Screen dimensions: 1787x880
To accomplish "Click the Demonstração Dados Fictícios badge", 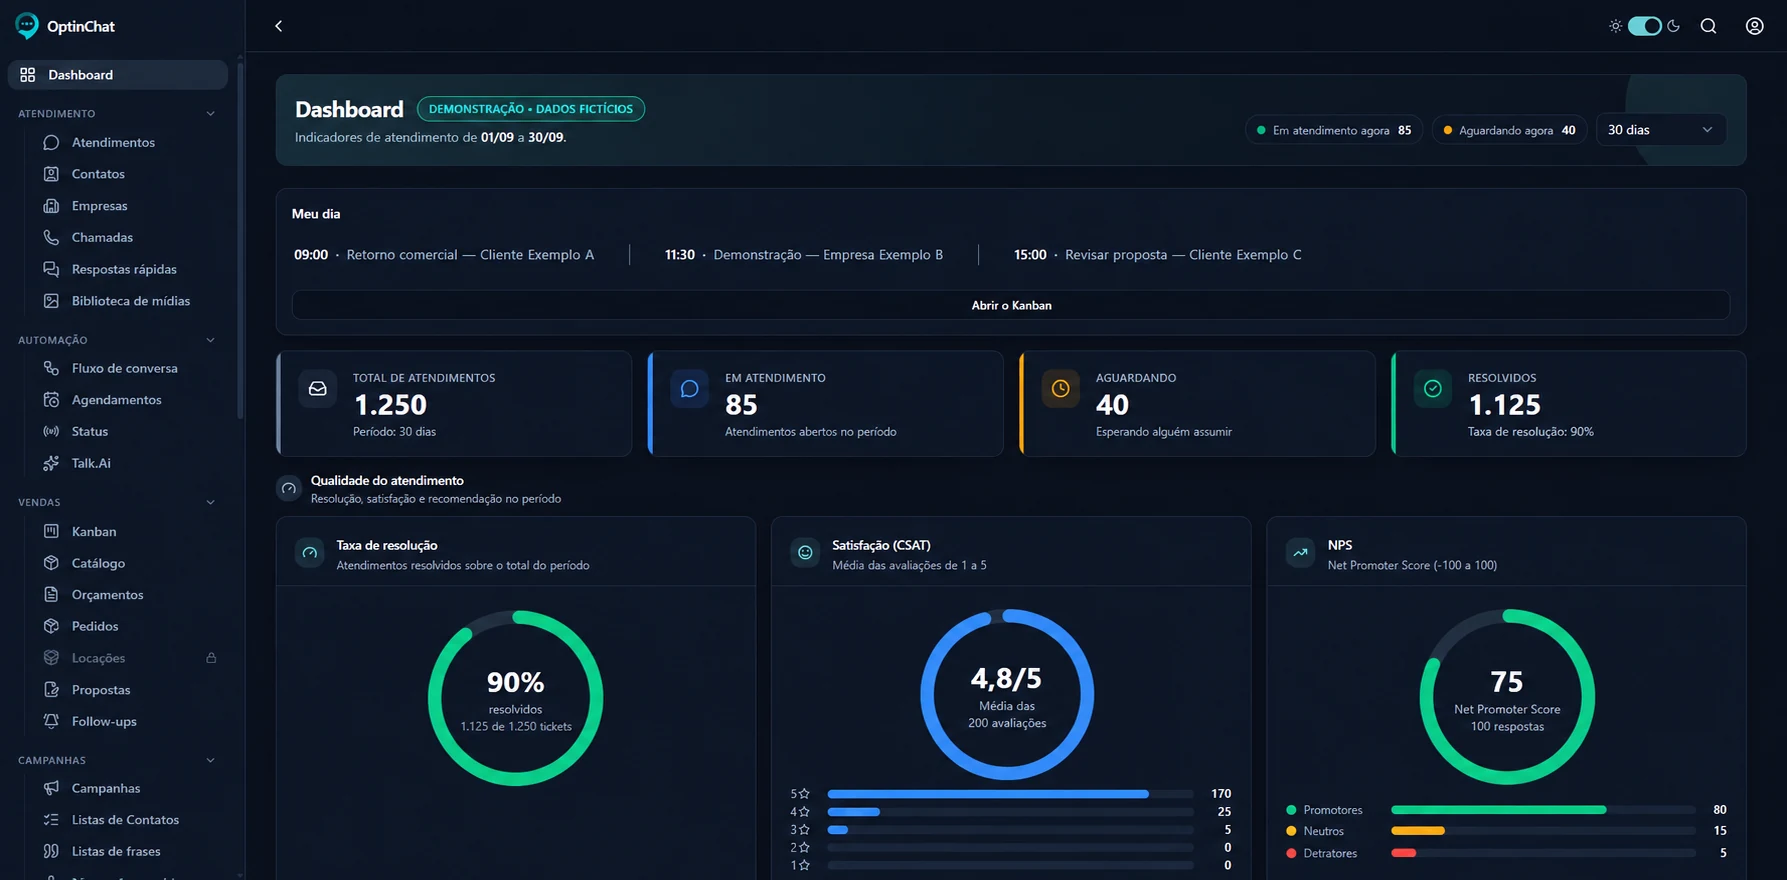I will tap(531, 109).
